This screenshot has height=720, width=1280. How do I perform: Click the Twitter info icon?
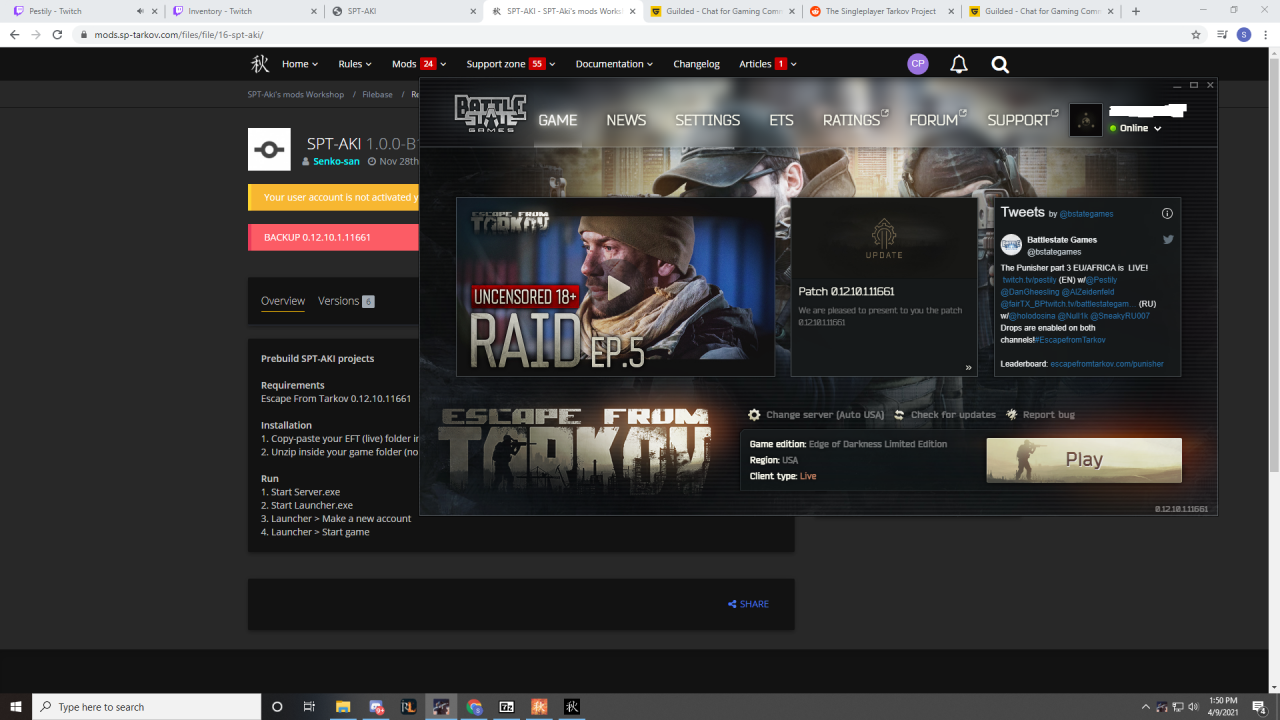(x=1167, y=213)
